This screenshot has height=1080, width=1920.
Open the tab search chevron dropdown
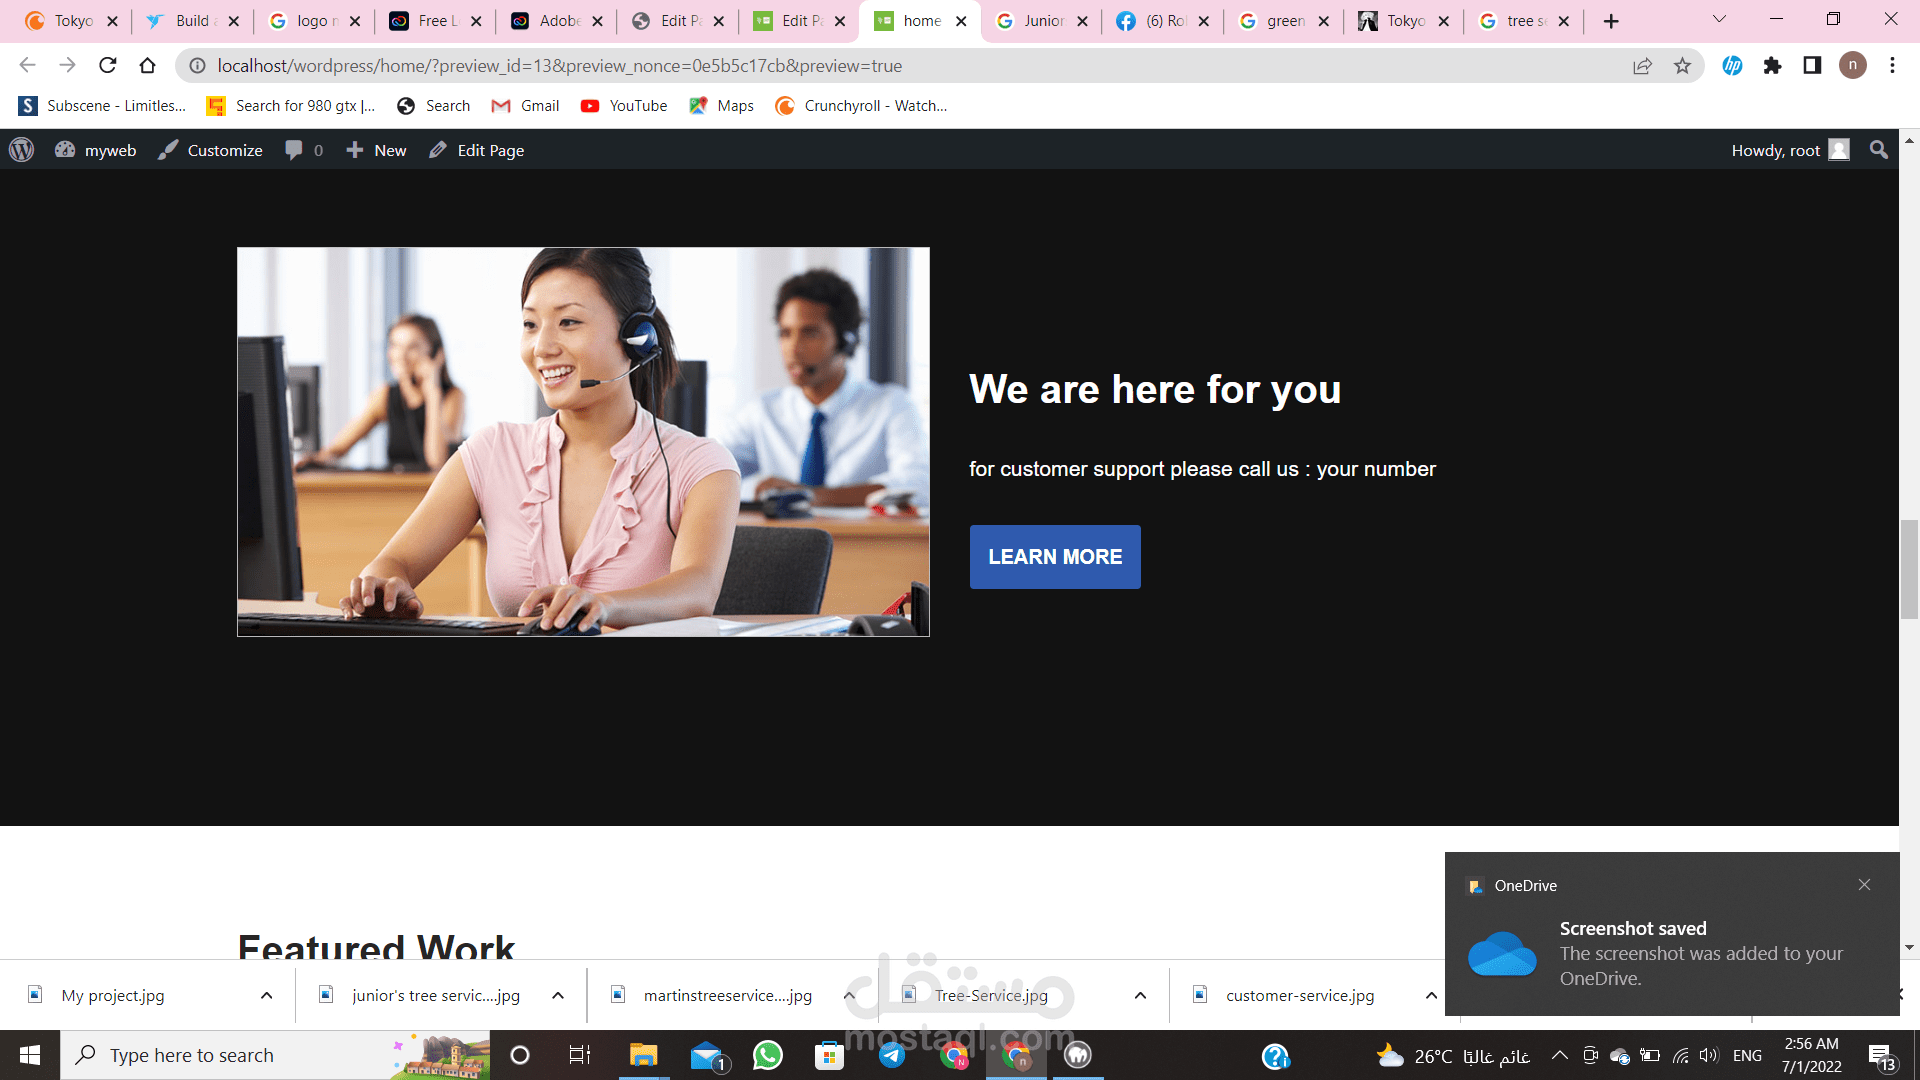coord(1719,20)
